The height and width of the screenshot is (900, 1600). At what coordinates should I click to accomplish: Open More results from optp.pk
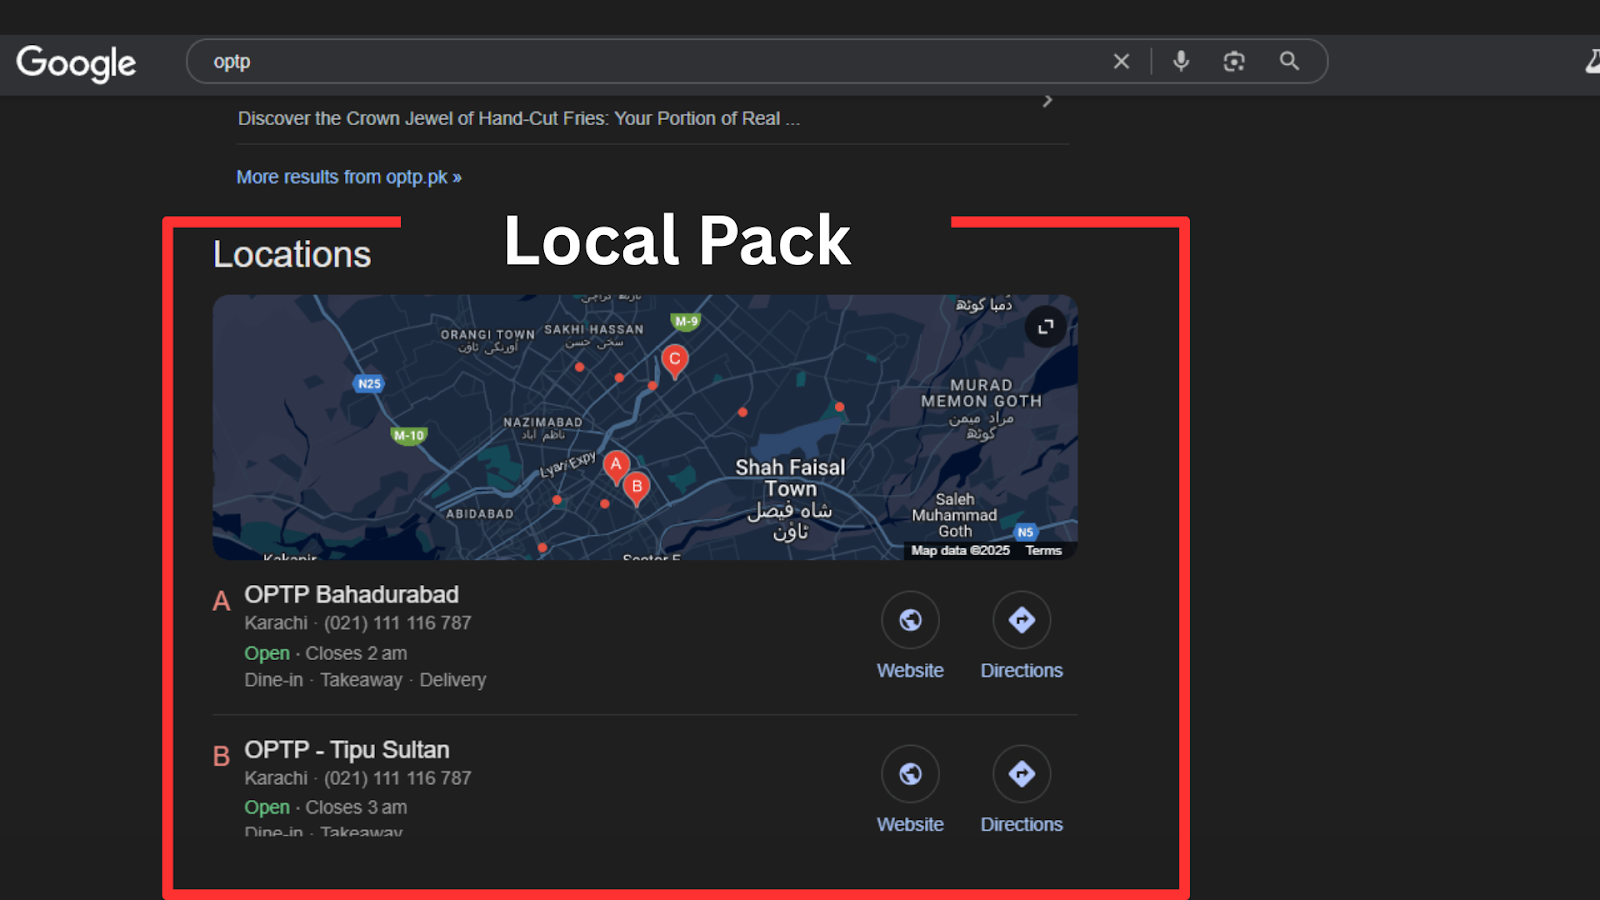click(349, 177)
